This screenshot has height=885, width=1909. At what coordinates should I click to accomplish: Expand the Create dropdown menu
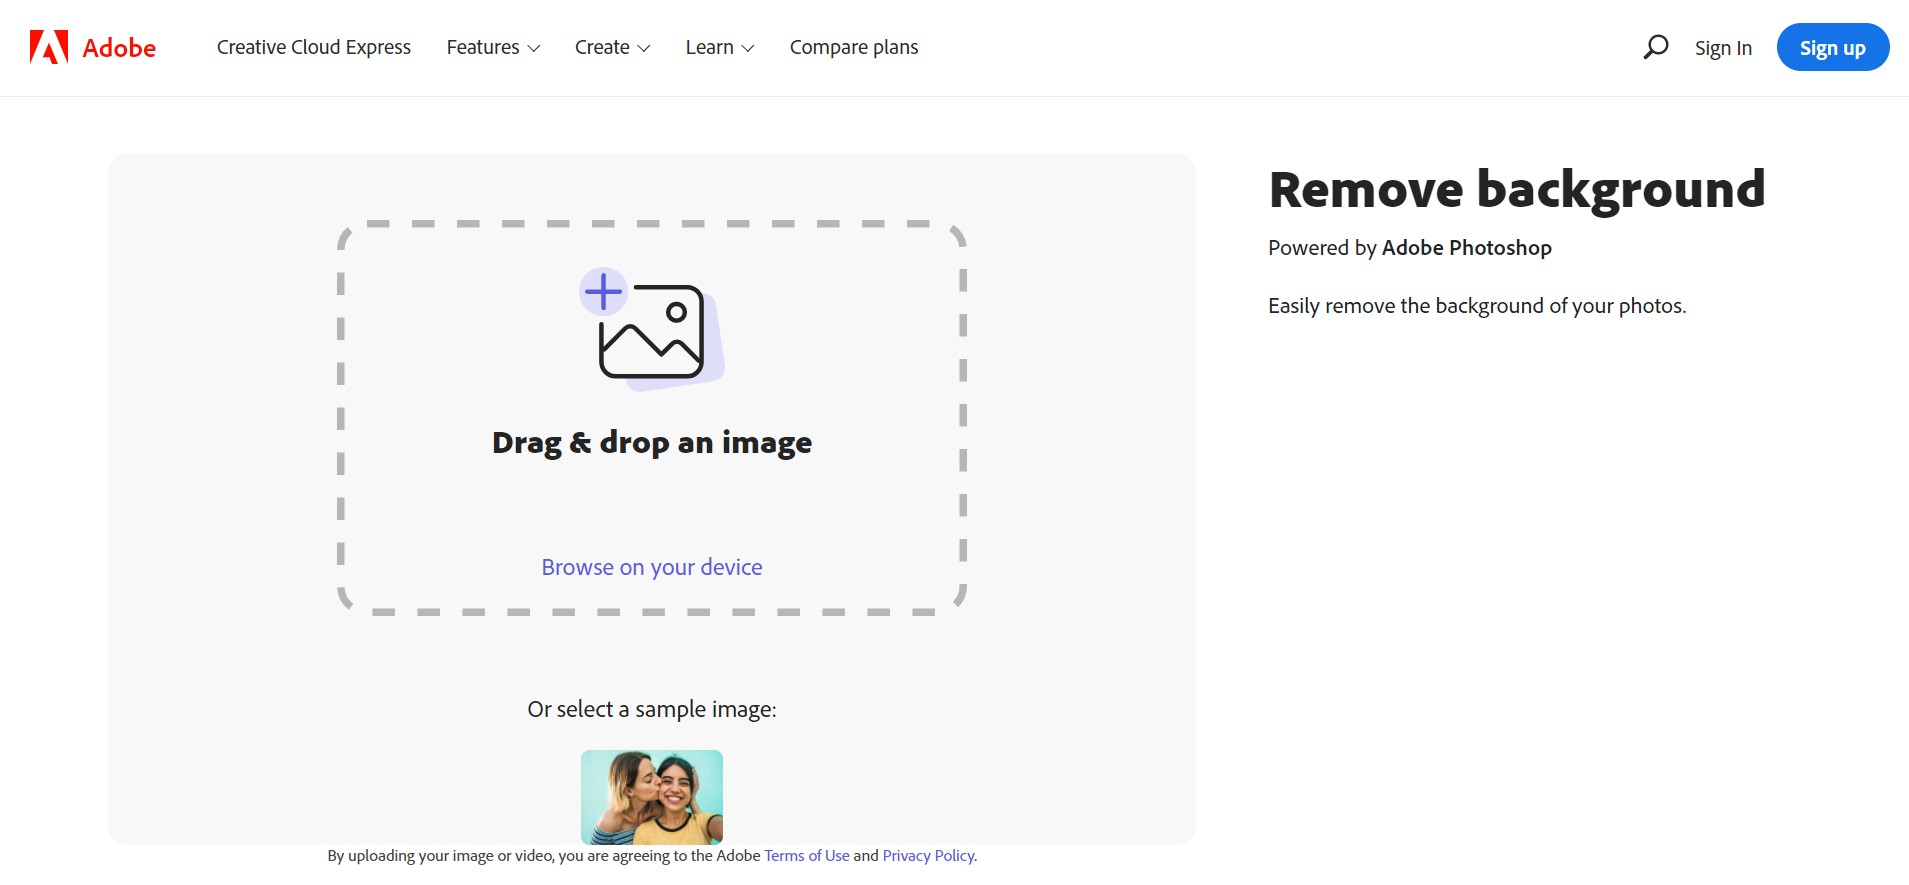click(612, 47)
